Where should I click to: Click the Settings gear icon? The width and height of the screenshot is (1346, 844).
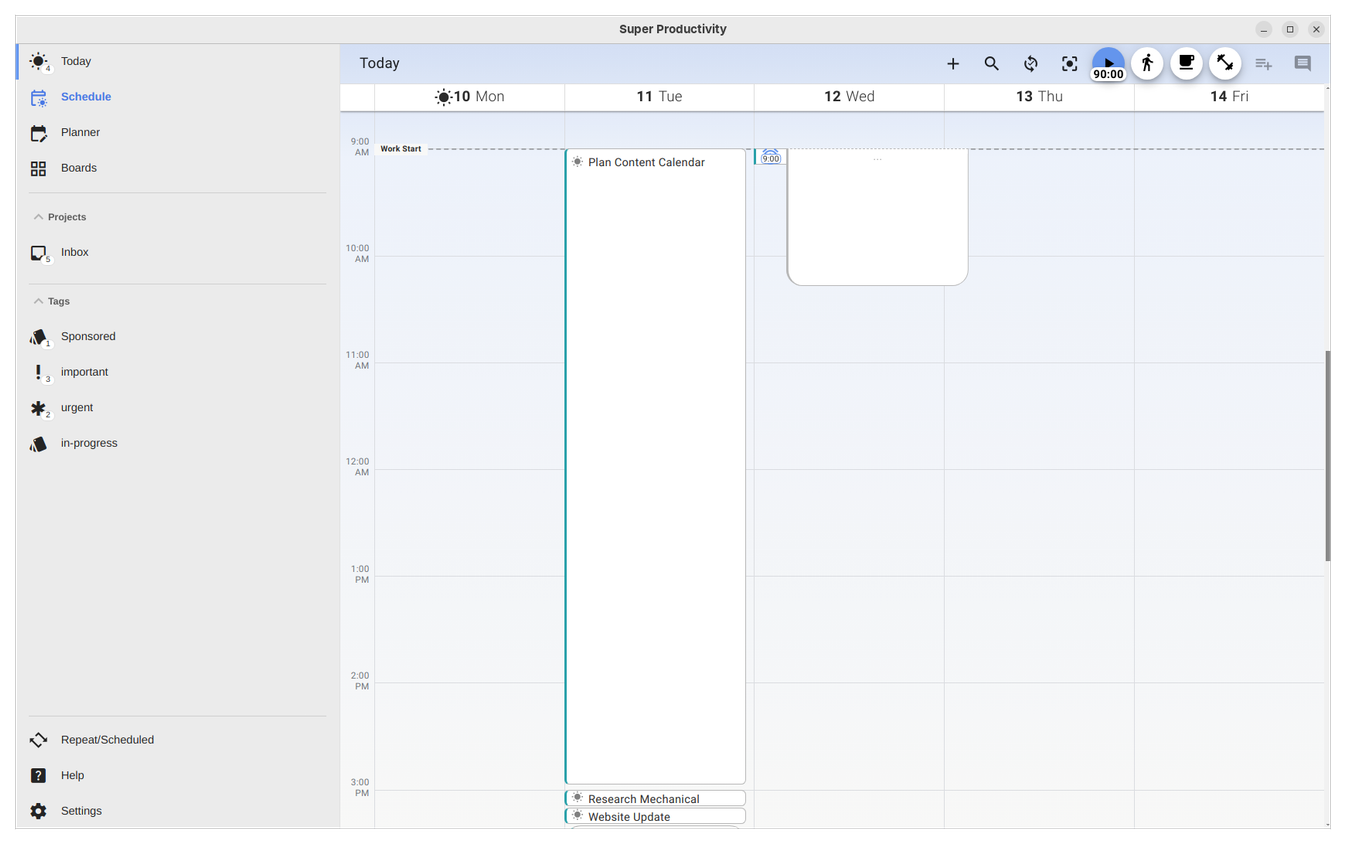pos(38,811)
